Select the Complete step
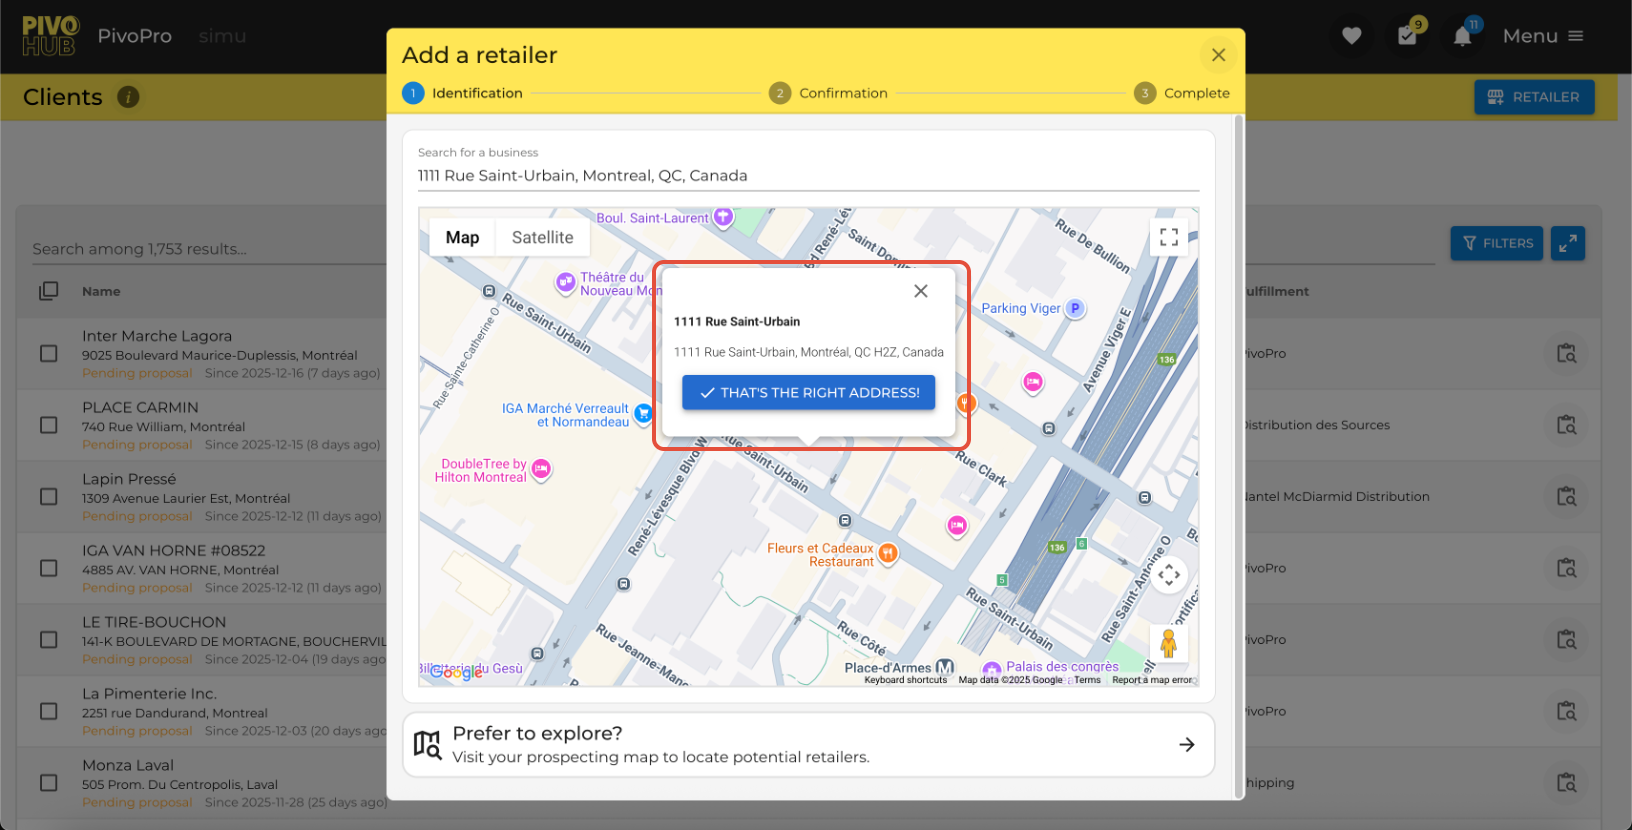Image resolution: width=1632 pixels, height=830 pixels. 1182,93
